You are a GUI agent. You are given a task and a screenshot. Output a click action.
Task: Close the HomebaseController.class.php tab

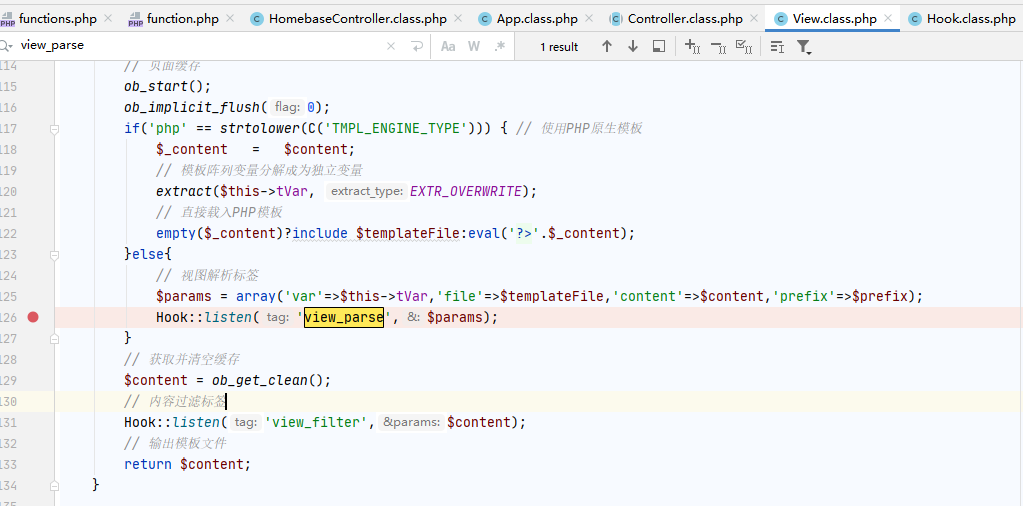(x=458, y=18)
